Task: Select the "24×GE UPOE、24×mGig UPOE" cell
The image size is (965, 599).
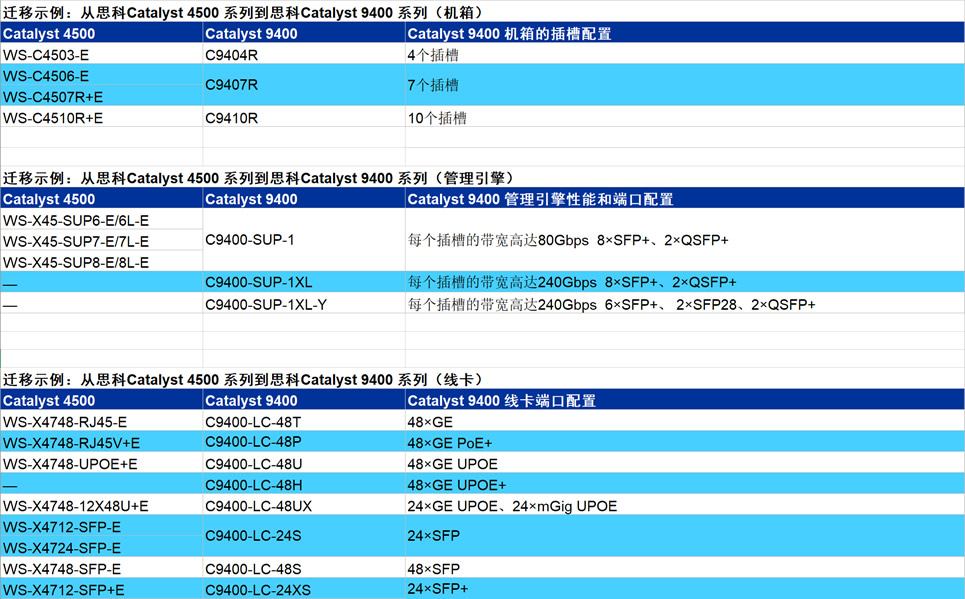Action: [685, 505]
